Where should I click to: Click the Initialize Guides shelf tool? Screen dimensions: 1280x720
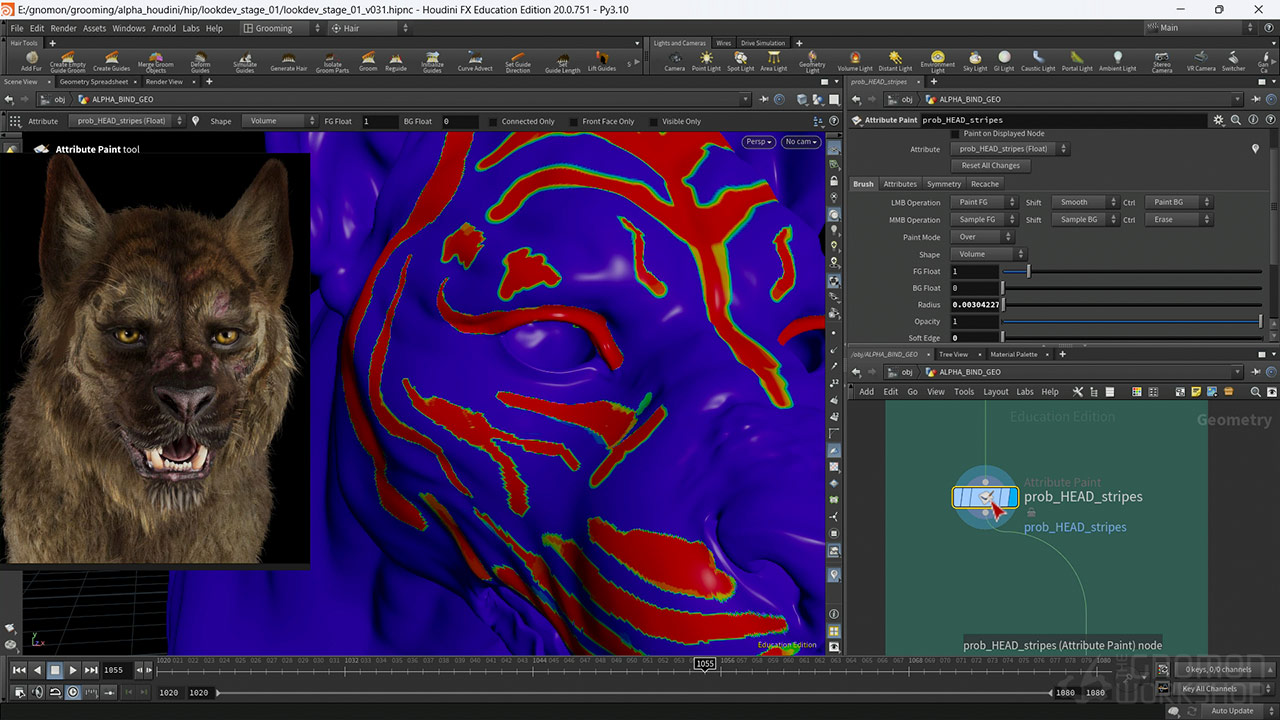click(x=430, y=58)
